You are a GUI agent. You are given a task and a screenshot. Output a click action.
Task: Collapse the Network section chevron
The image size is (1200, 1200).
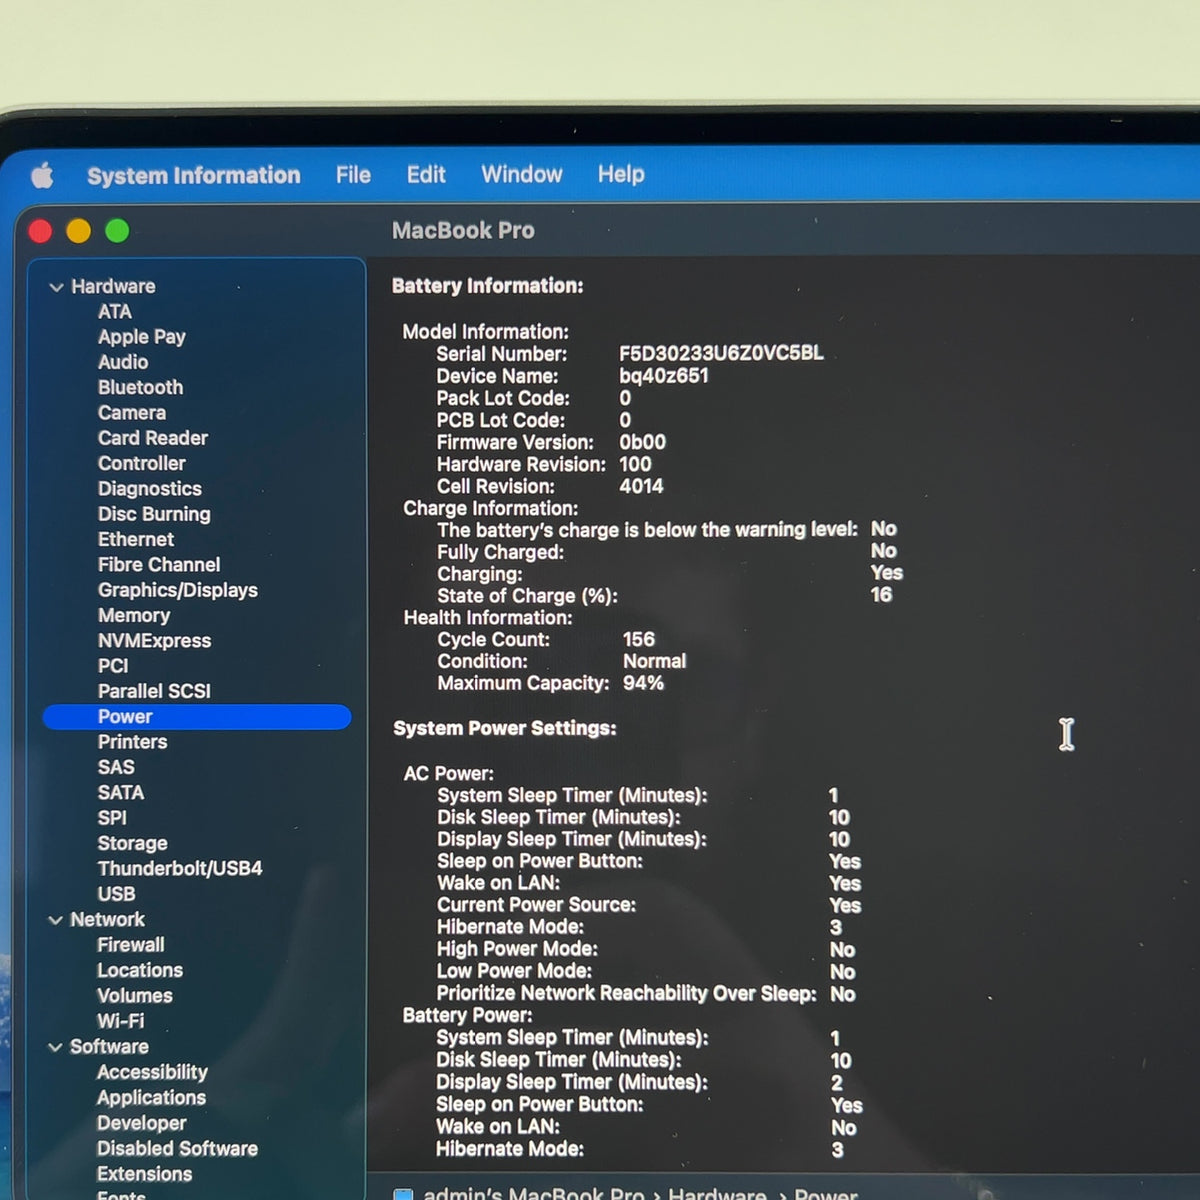56,920
